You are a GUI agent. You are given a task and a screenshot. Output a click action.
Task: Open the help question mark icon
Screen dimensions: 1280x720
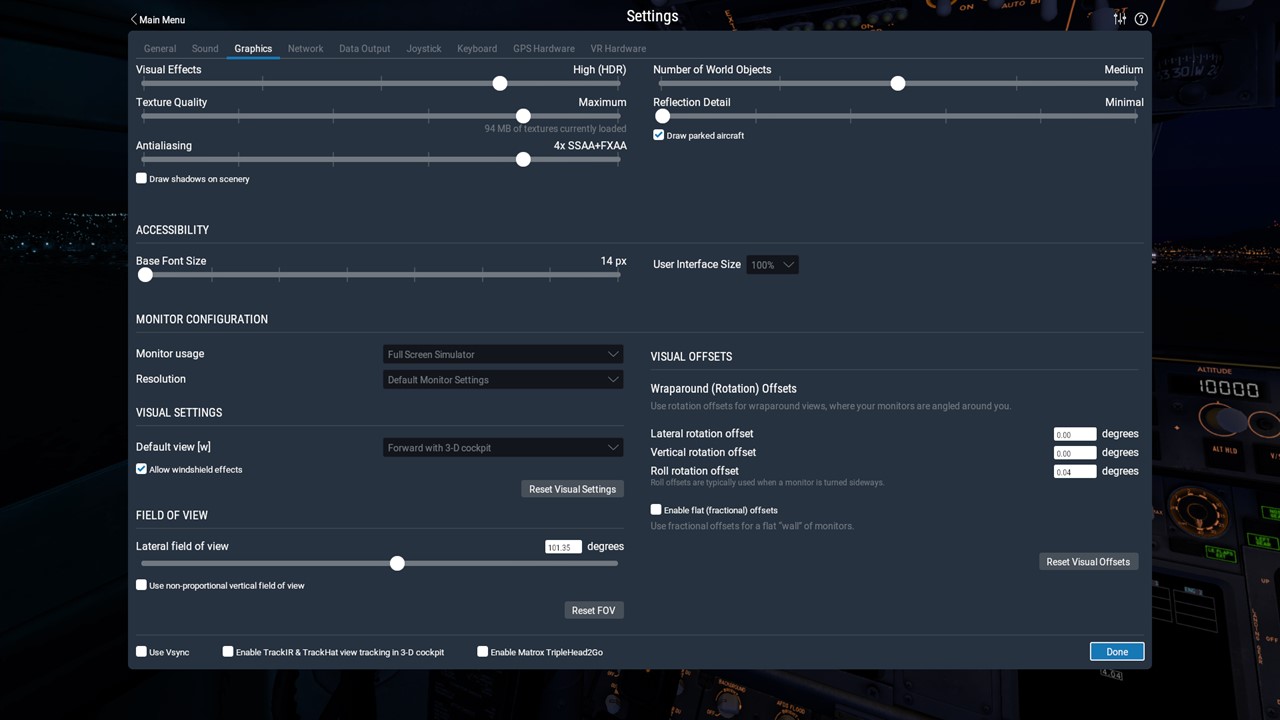click(1141, 18)
